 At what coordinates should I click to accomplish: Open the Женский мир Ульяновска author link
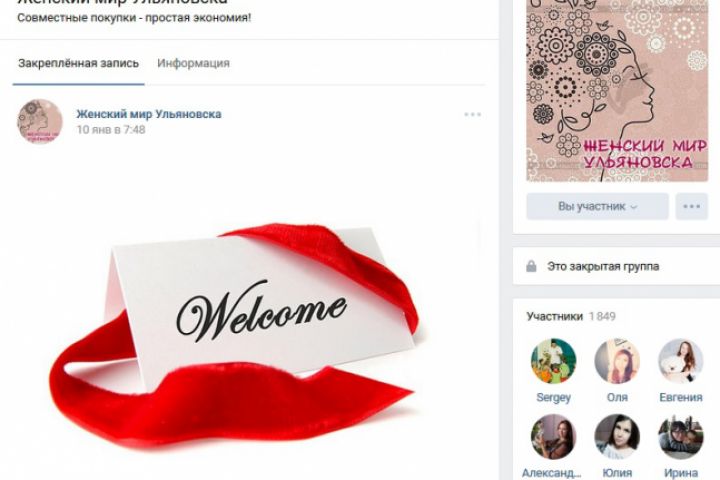149,114
